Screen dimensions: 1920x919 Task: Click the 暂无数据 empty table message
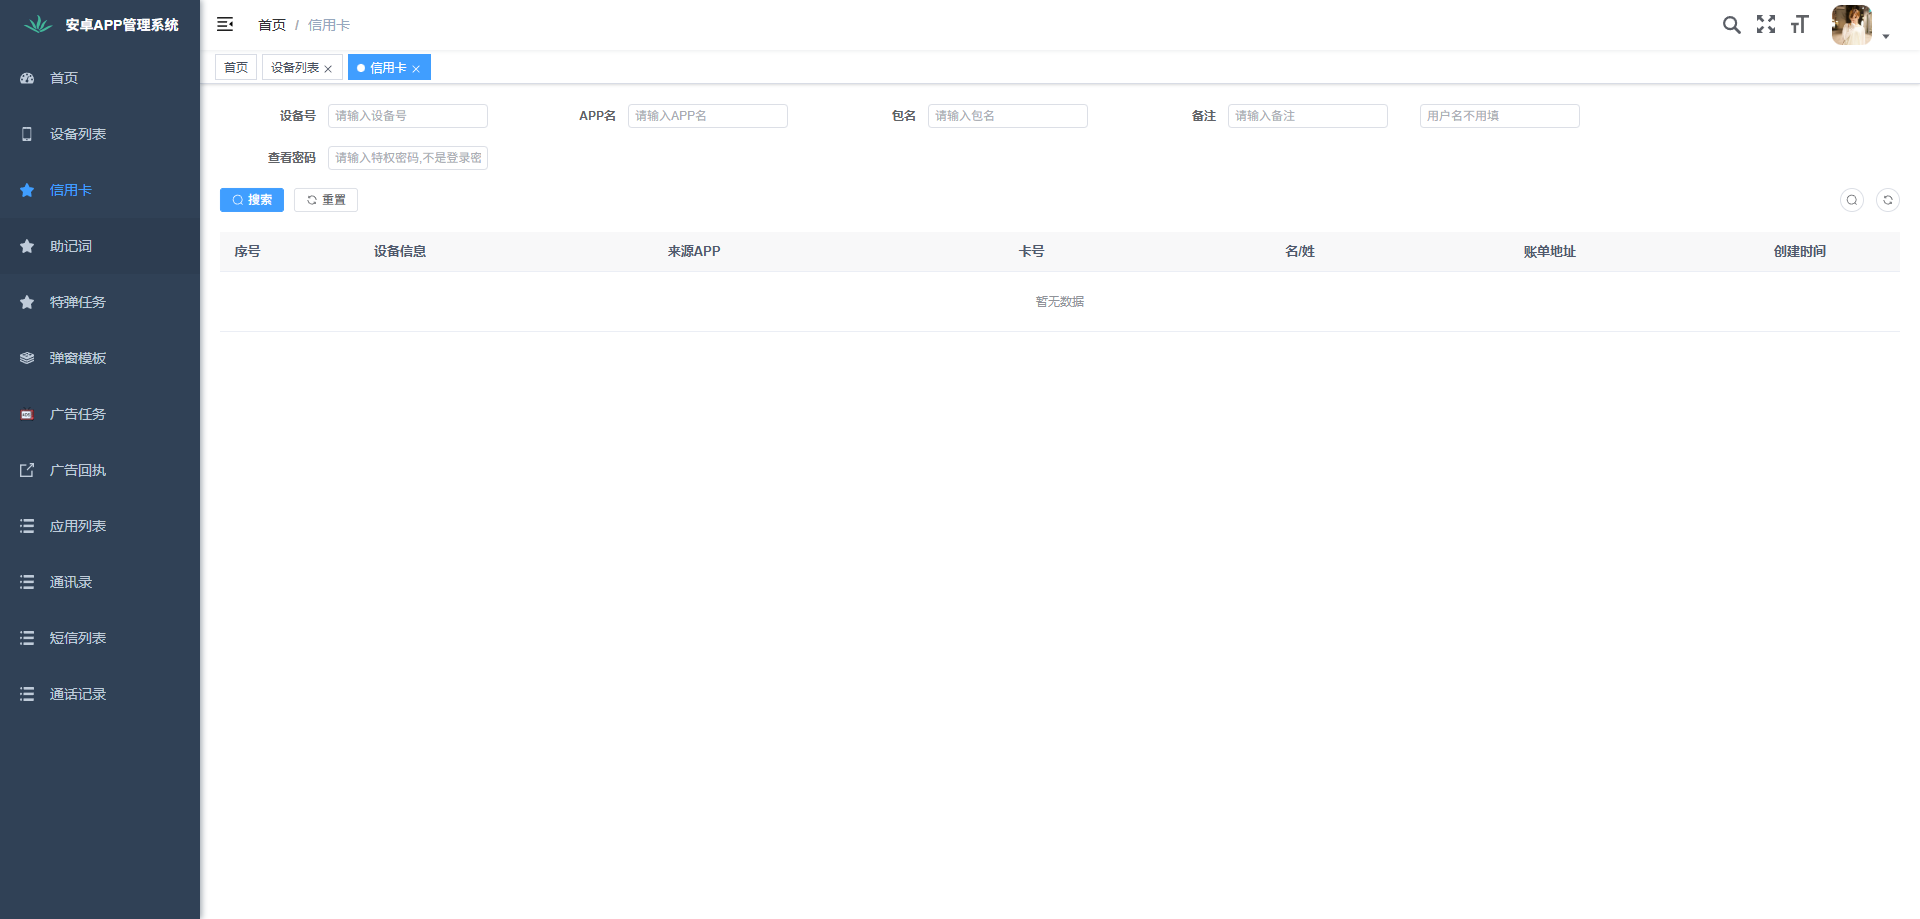(1060, 301)
